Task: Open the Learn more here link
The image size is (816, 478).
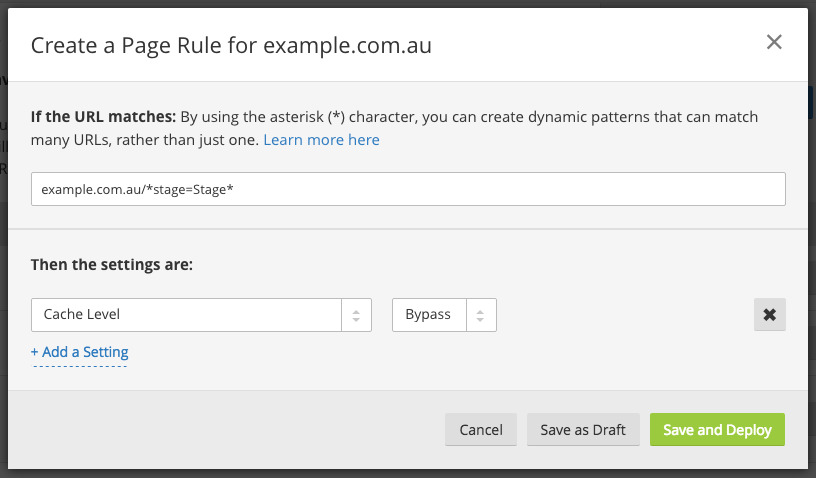Action: click(321, 140)
